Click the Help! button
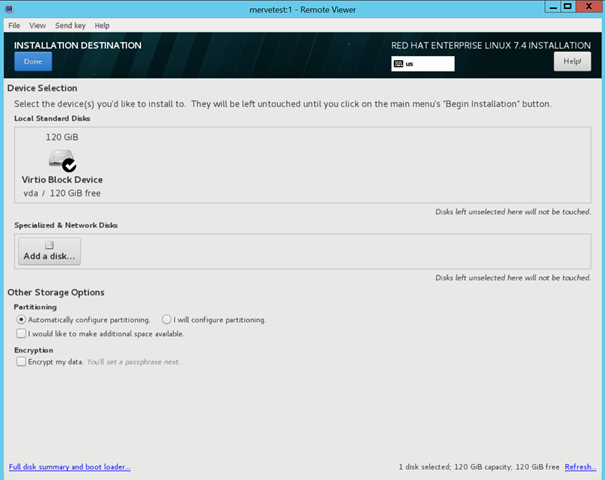The image size is (605, 480). tap(572, 61)
